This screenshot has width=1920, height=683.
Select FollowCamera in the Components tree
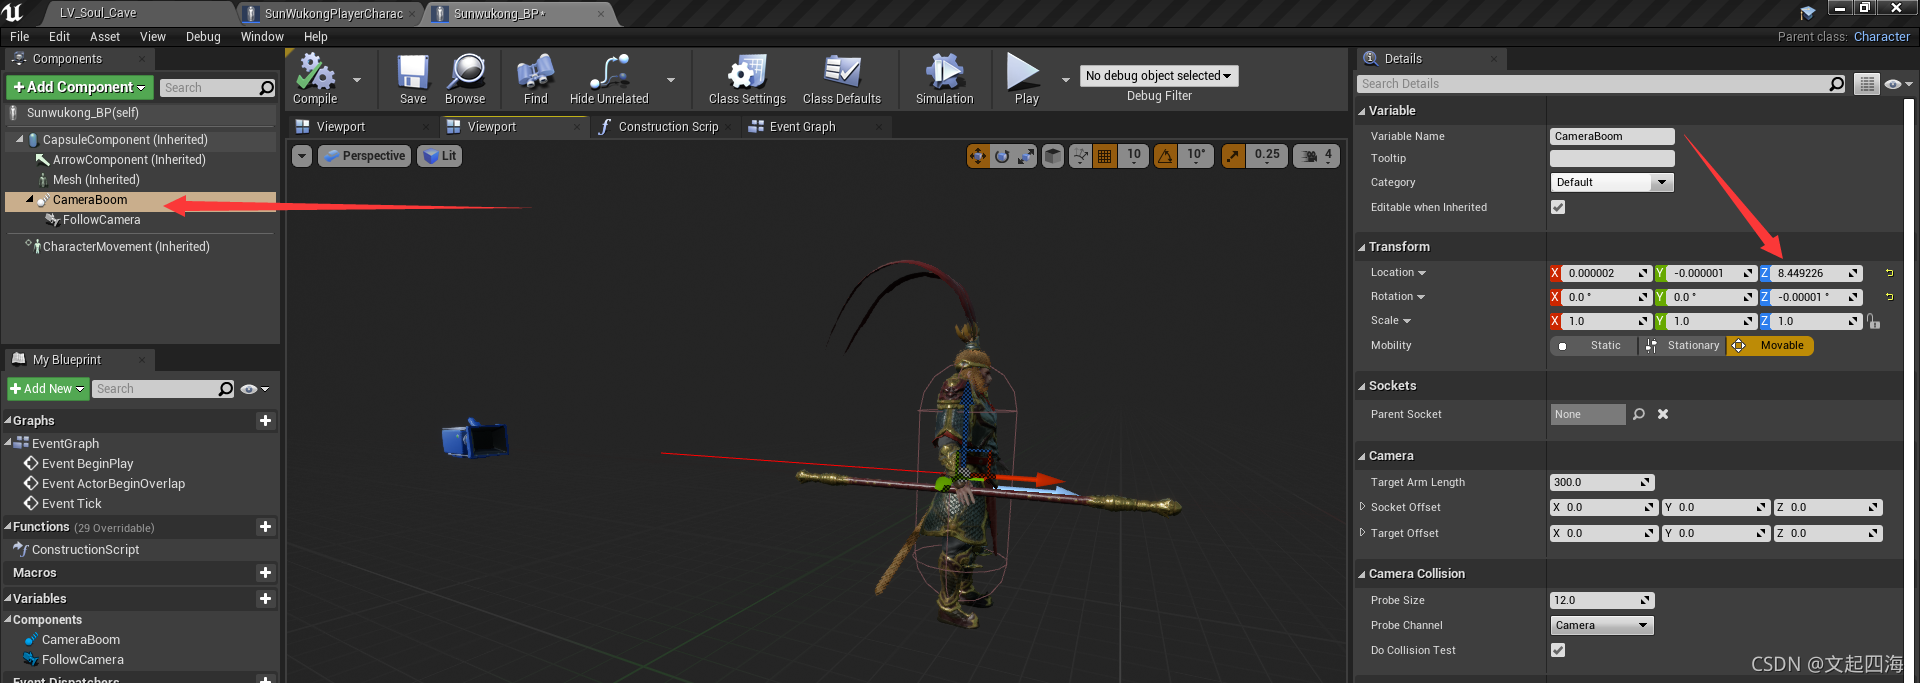click(x=101, y=220)
